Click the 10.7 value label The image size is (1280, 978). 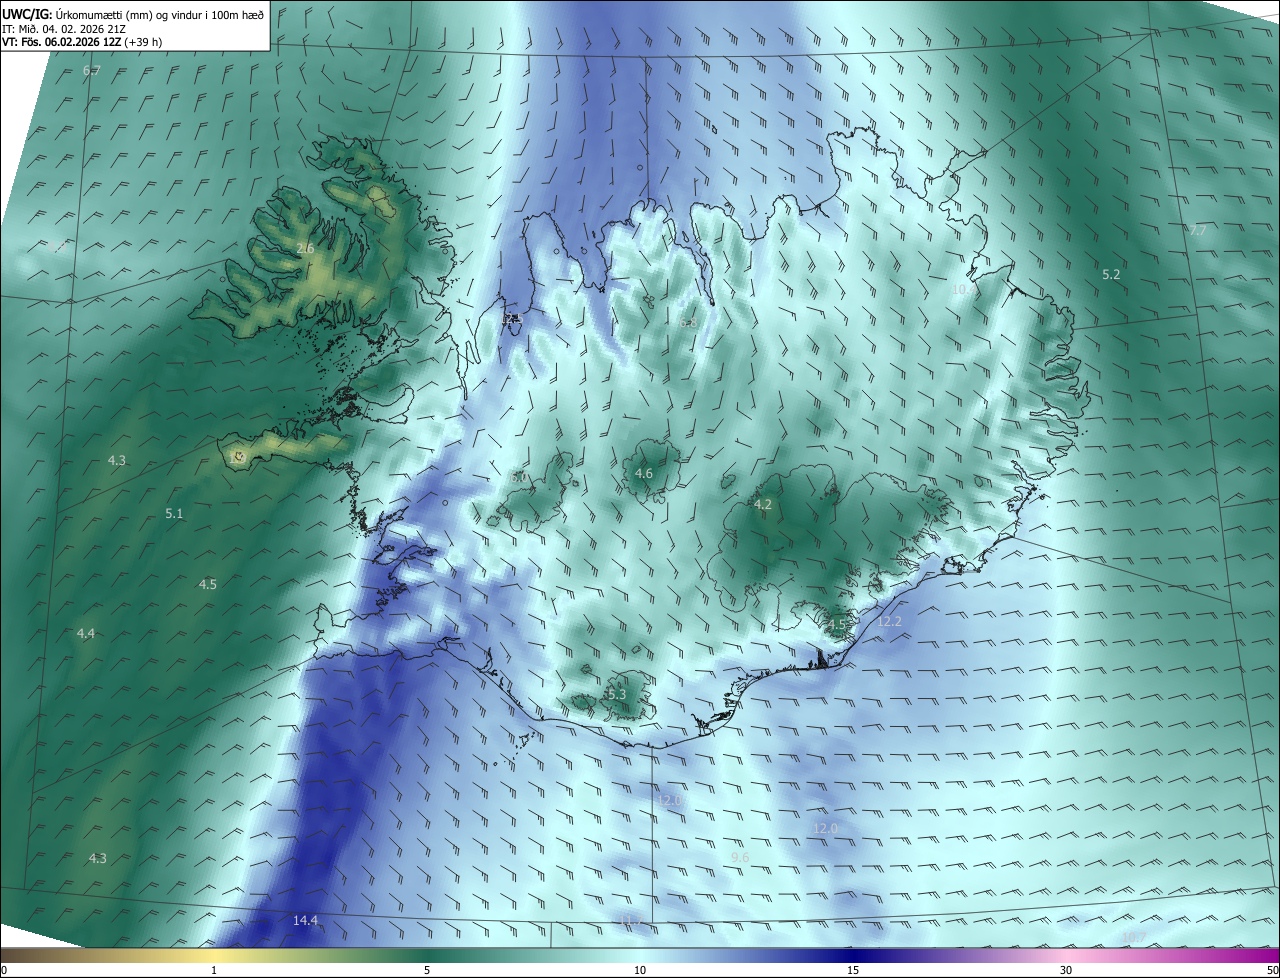tap(1134, 937)
